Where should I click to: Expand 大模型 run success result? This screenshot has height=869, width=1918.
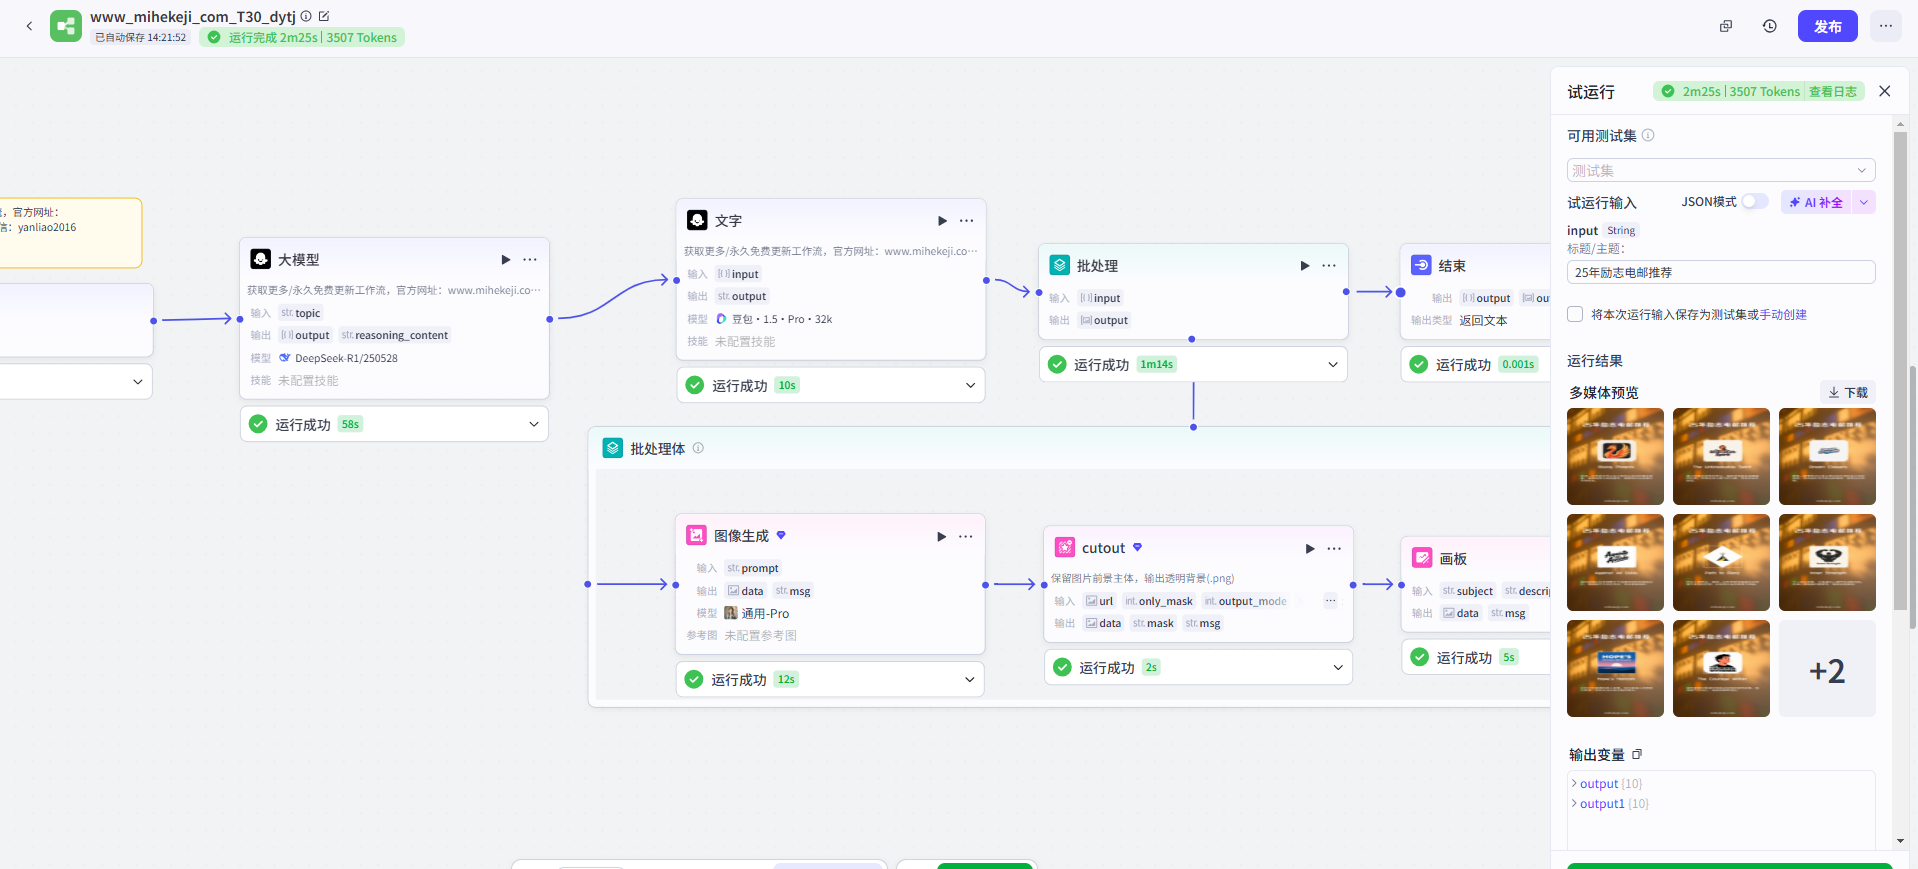(533, 425)
